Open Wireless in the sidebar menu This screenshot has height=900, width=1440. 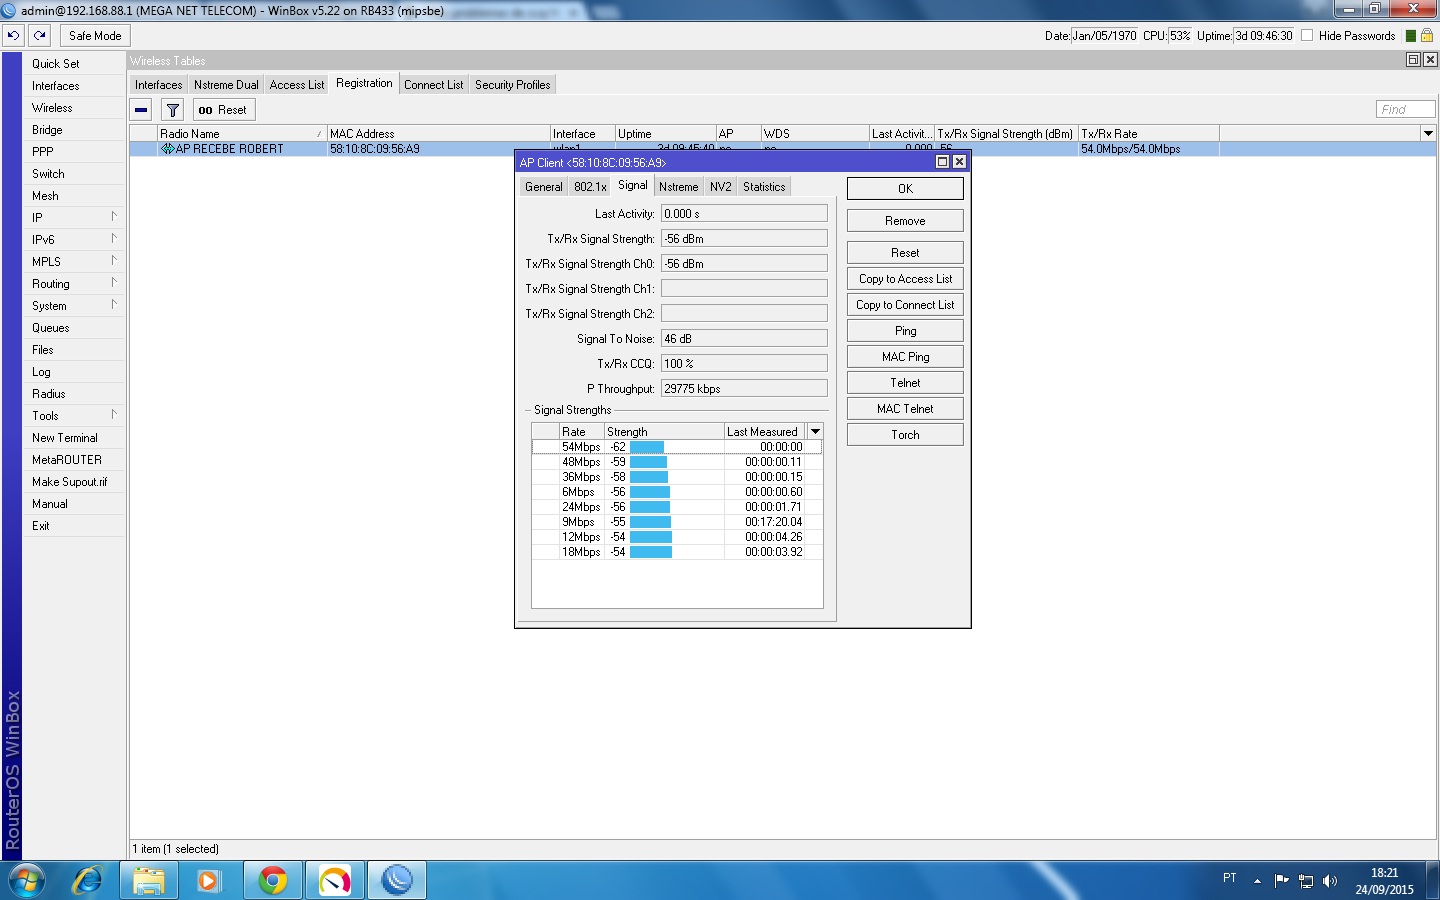pos(52,108)
